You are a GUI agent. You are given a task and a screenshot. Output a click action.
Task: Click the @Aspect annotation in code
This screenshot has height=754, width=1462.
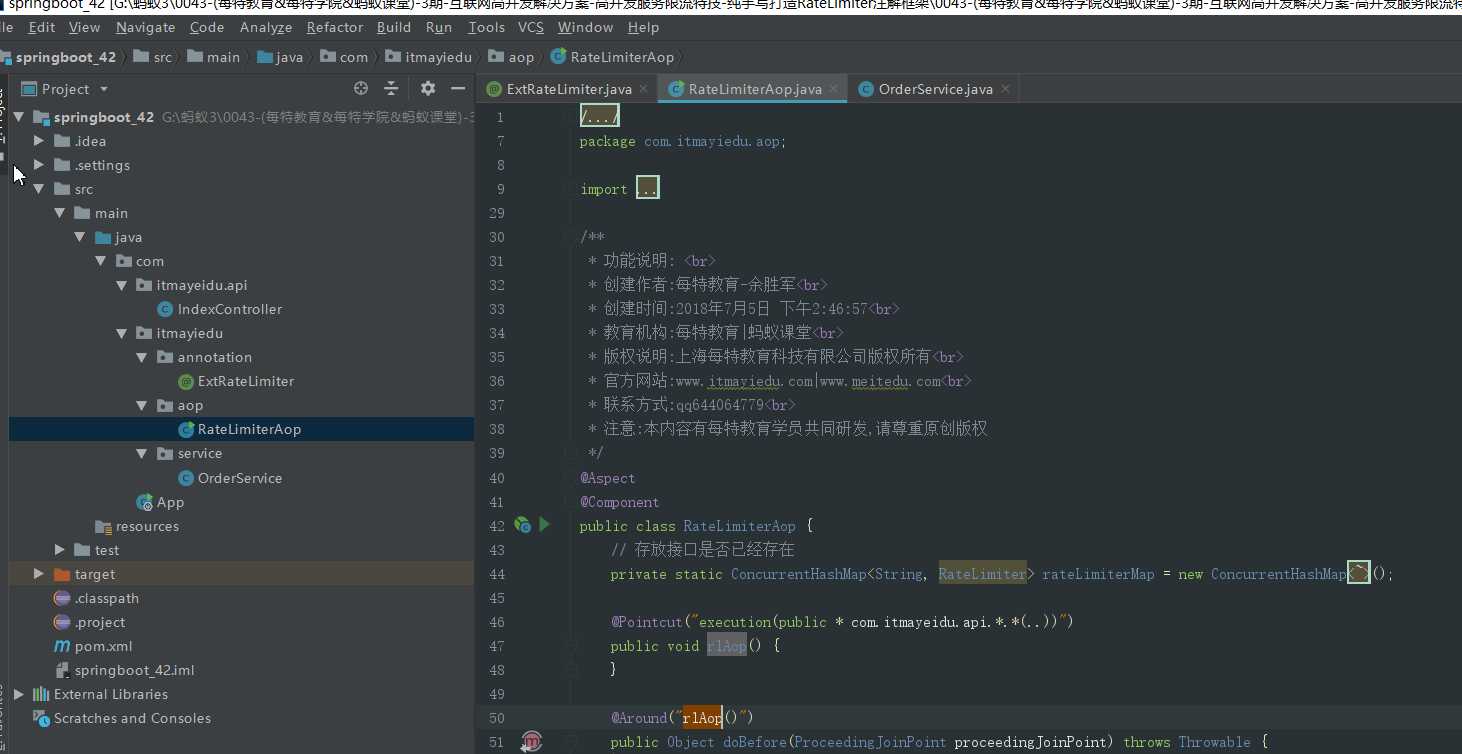click(607, 478)
